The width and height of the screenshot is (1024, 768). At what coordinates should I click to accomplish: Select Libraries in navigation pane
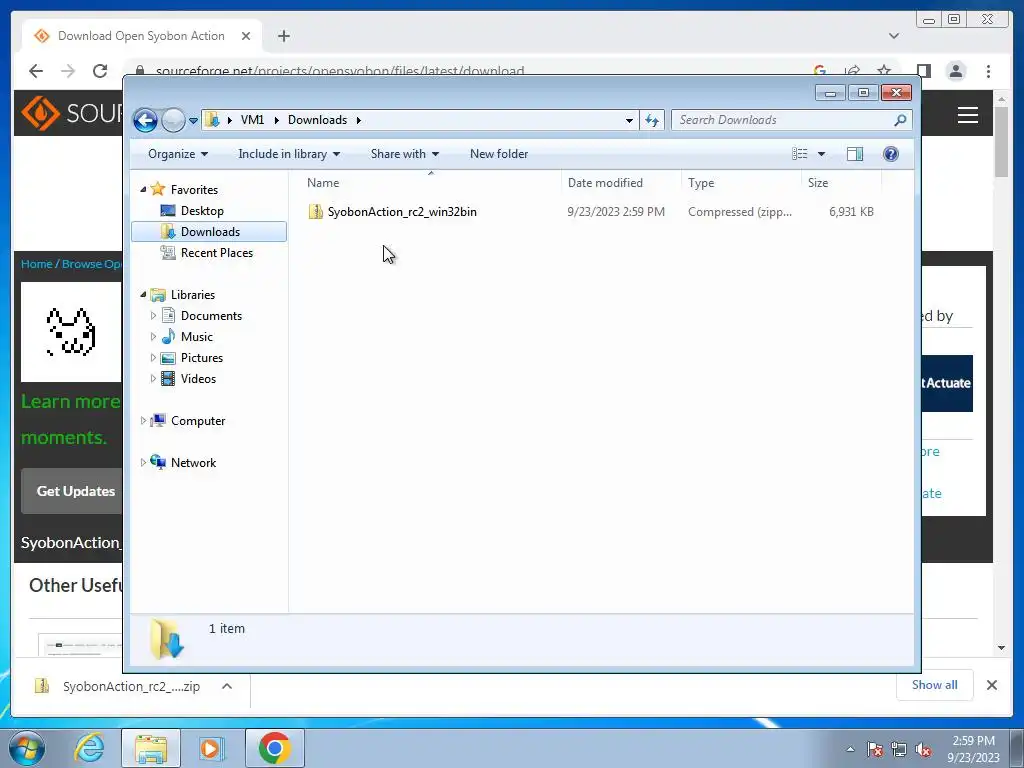click(x=193, y=295)
